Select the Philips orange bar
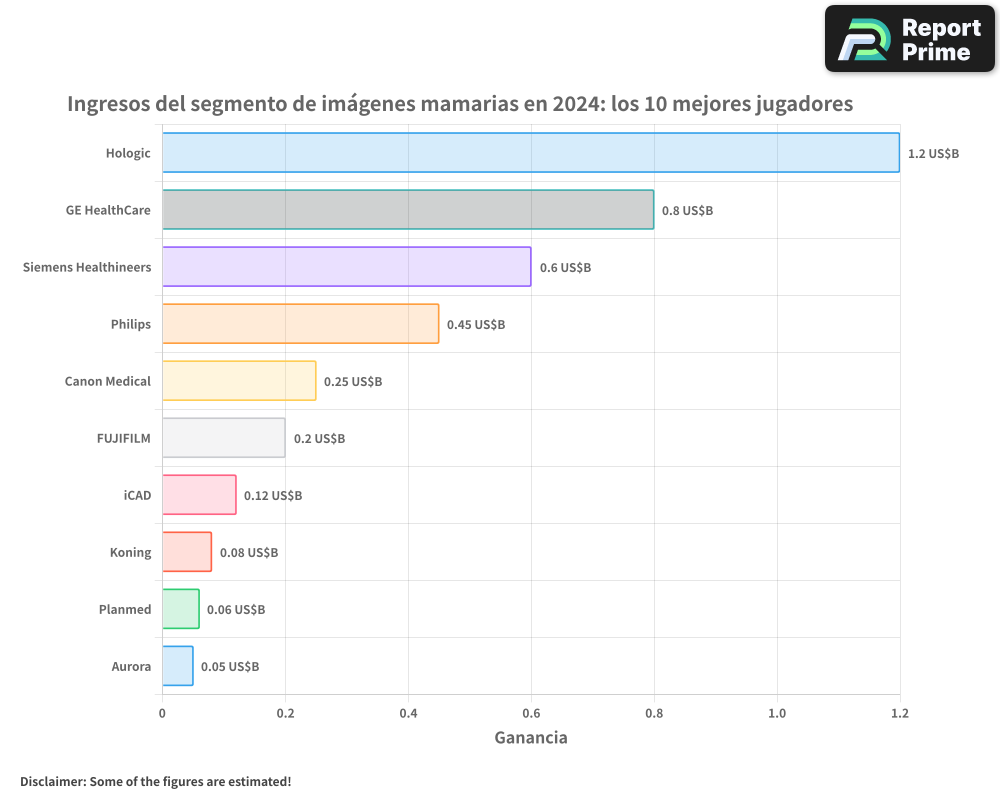The height and width of the screenshot is (800, 1000). point(300,324)
